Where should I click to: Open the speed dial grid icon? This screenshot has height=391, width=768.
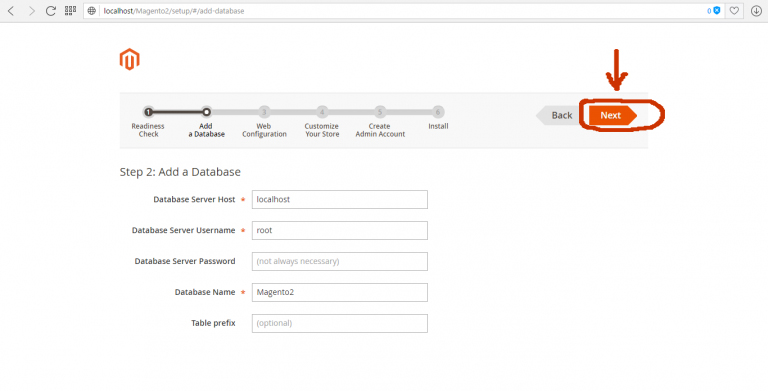(70, 10)
